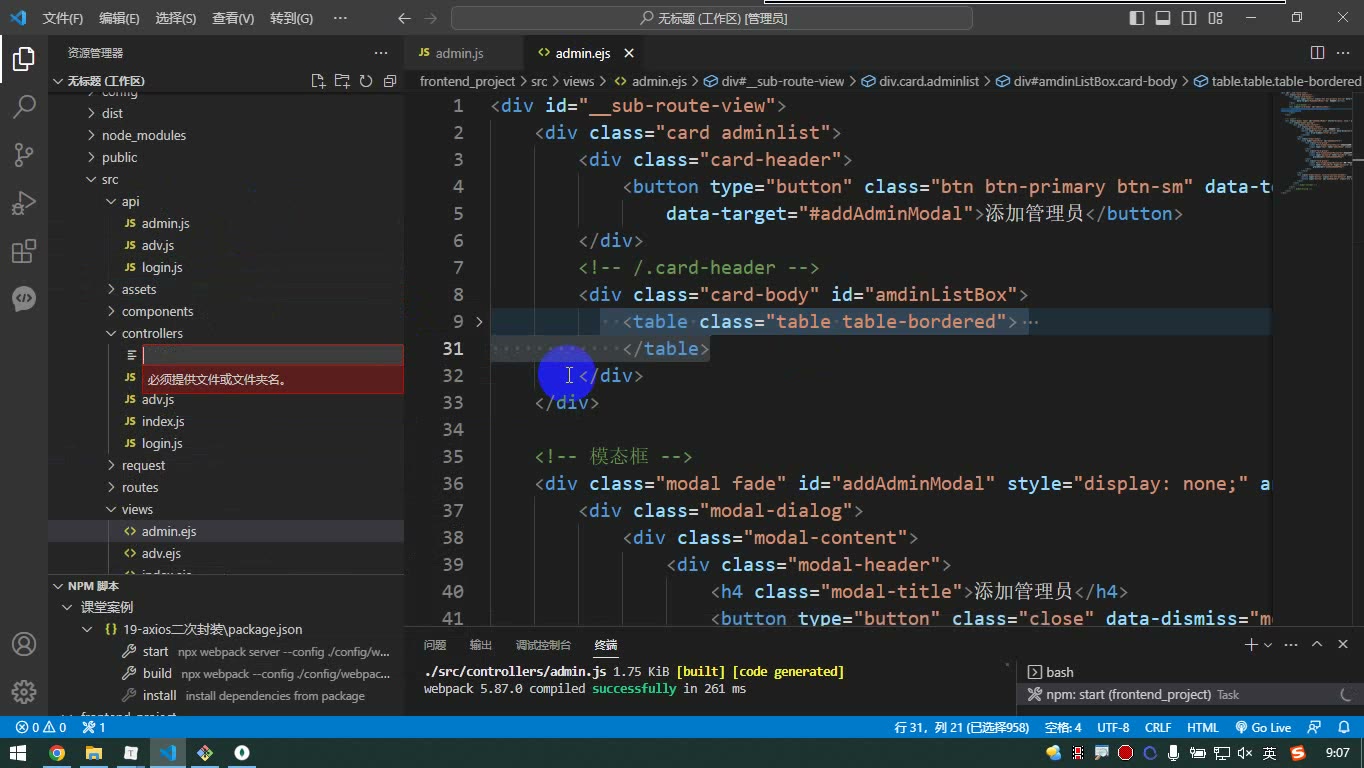Click the new file name input field
This screenshot has height=768, width=1364.
click(x=272, y=355)
